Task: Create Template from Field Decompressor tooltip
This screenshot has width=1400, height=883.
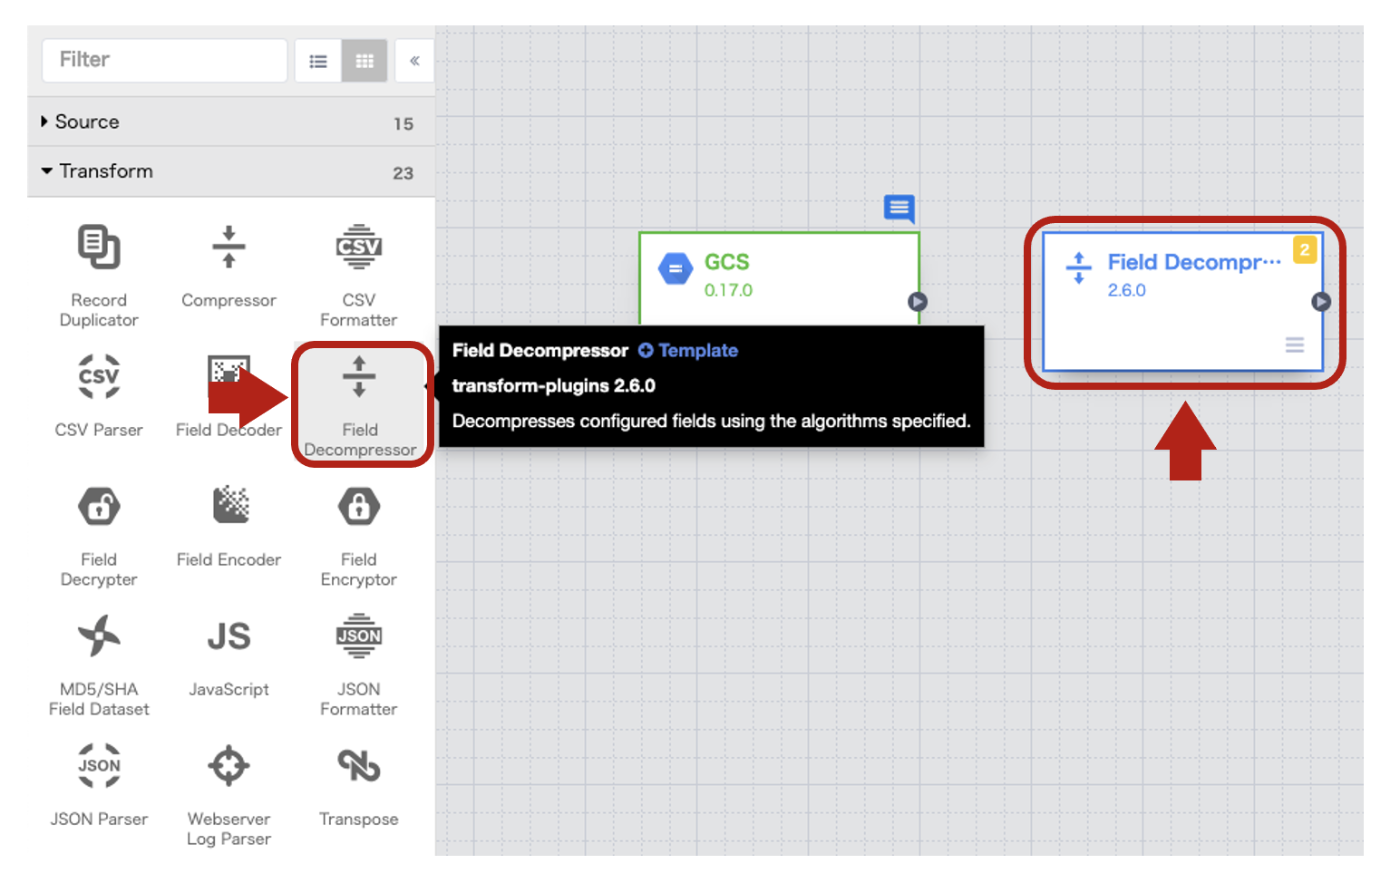Action: tap(688, 351)
